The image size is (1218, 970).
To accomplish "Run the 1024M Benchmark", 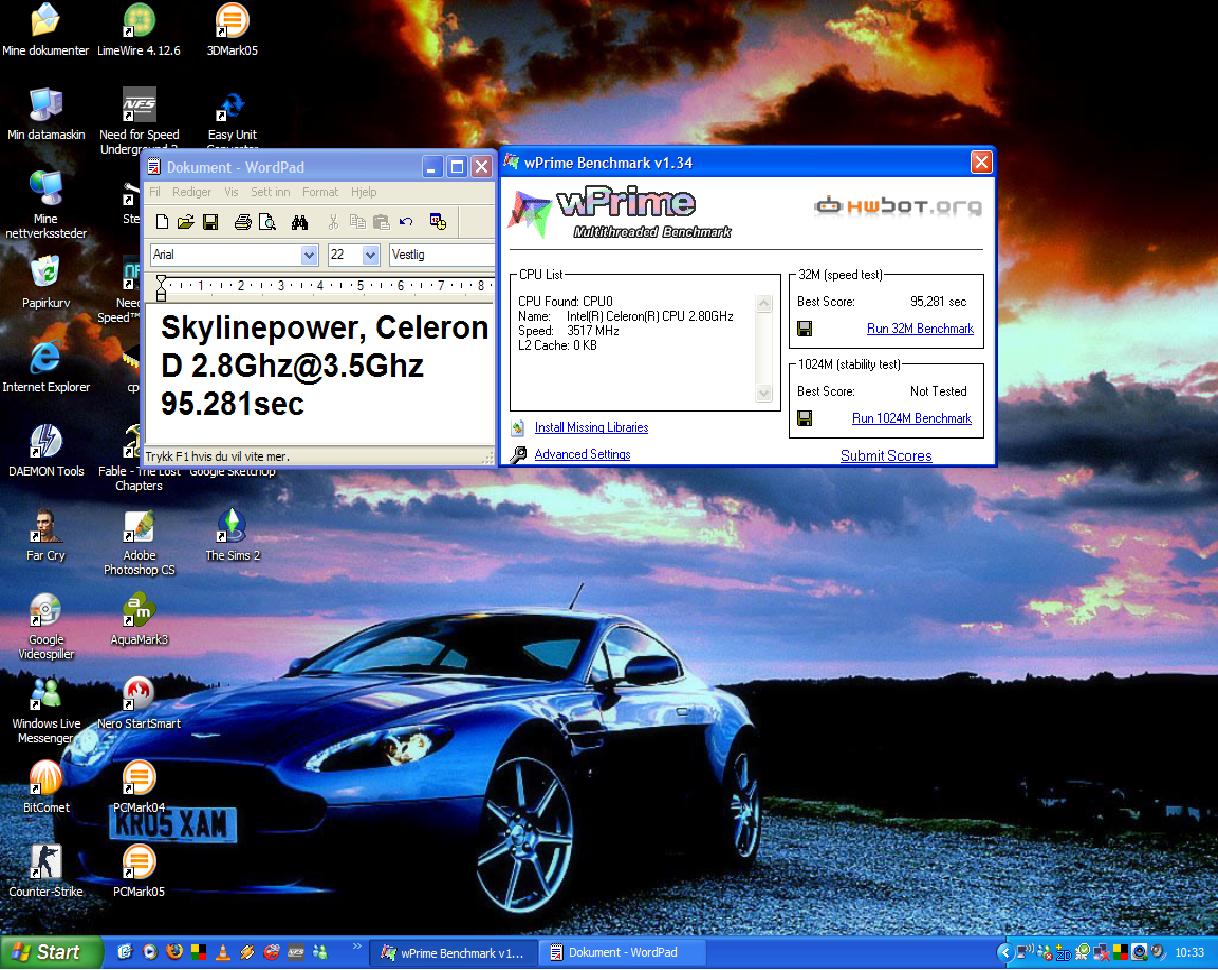I will tap(912, 418).
